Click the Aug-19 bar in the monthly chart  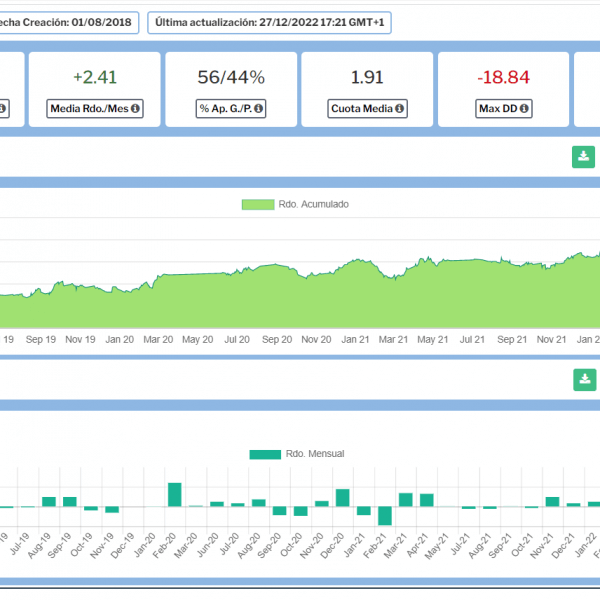click(x=49, y=502)
